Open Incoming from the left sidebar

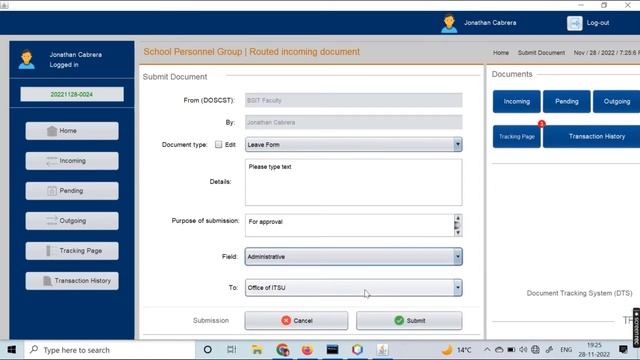(72, 161)
